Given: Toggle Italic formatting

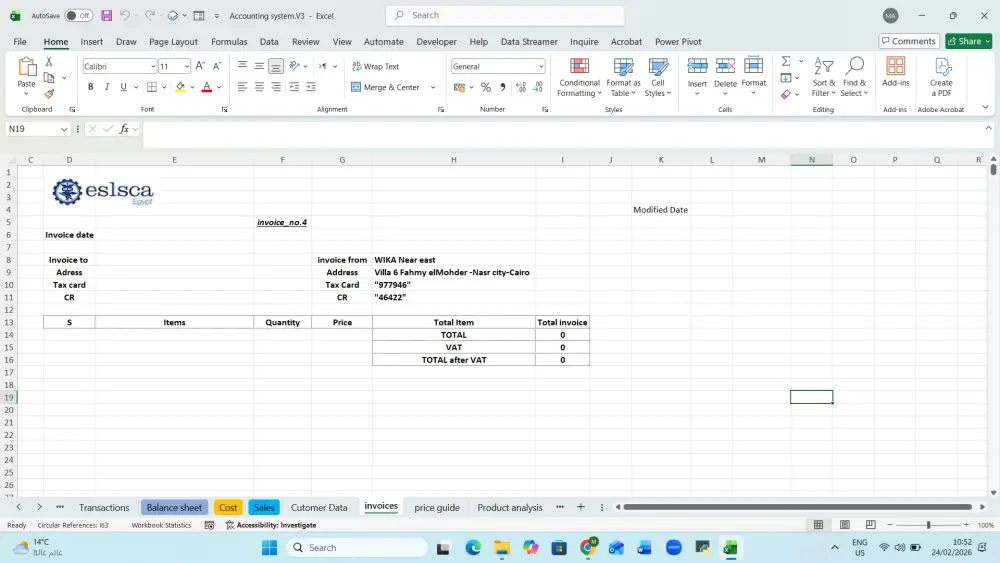Looking at the screenshot, I should pos(107,87).
